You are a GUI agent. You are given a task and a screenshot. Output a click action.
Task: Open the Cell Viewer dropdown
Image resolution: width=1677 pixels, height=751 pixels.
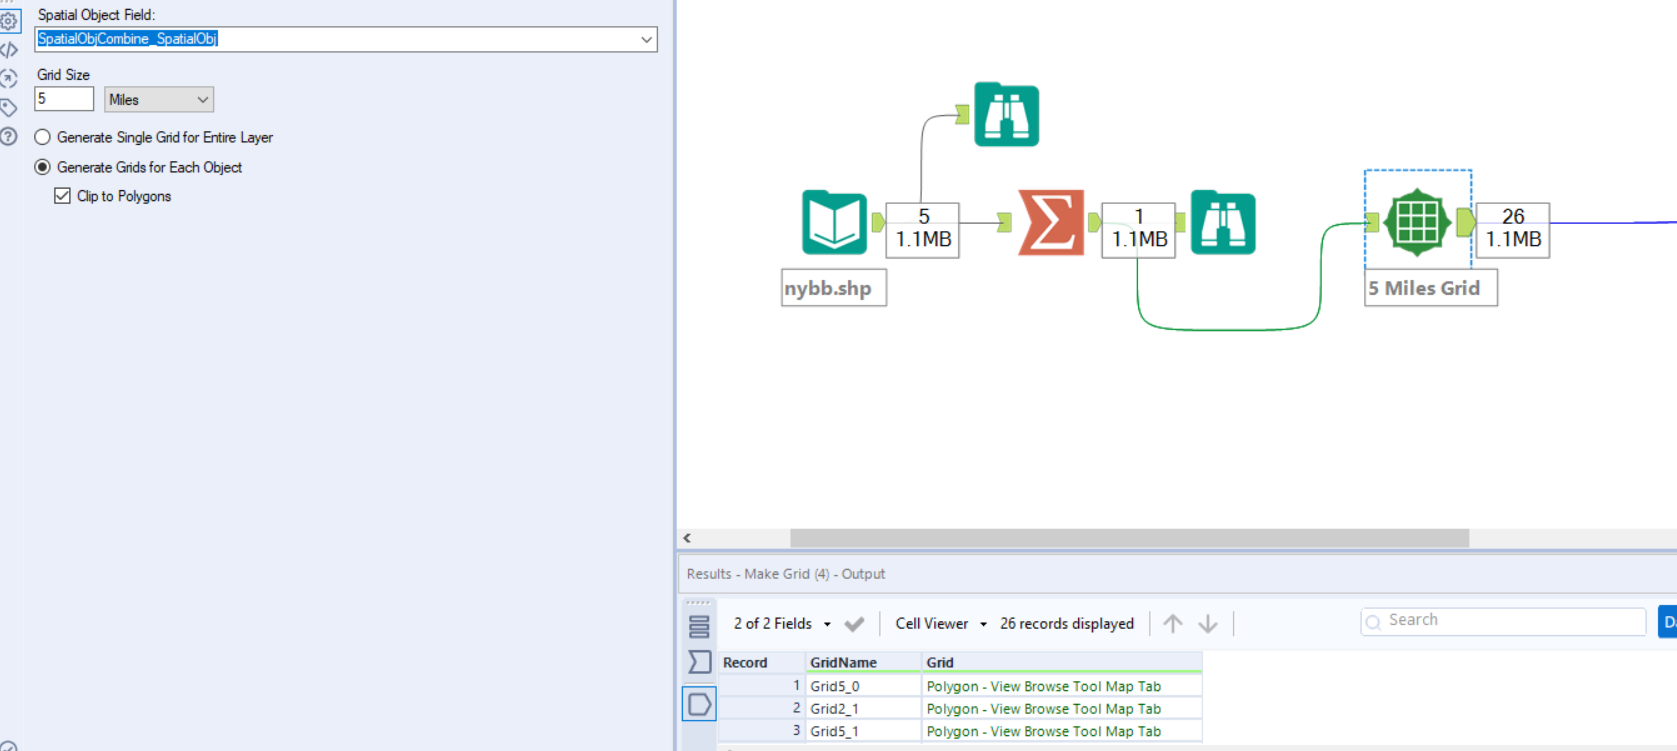(941, 624)
